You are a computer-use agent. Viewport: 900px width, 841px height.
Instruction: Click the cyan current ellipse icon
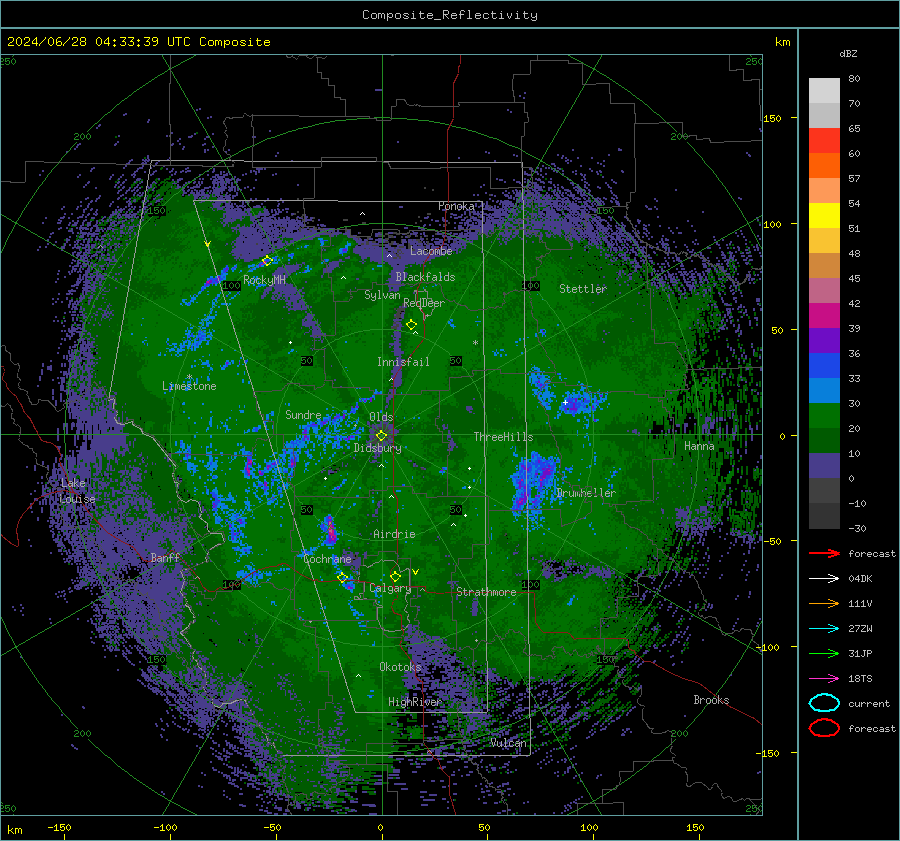point(824,703)
